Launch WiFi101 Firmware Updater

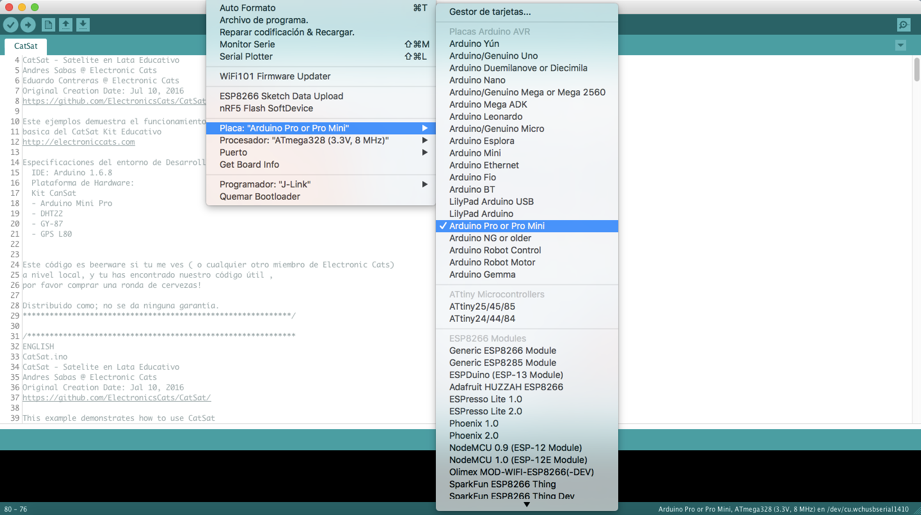(321, 76)
